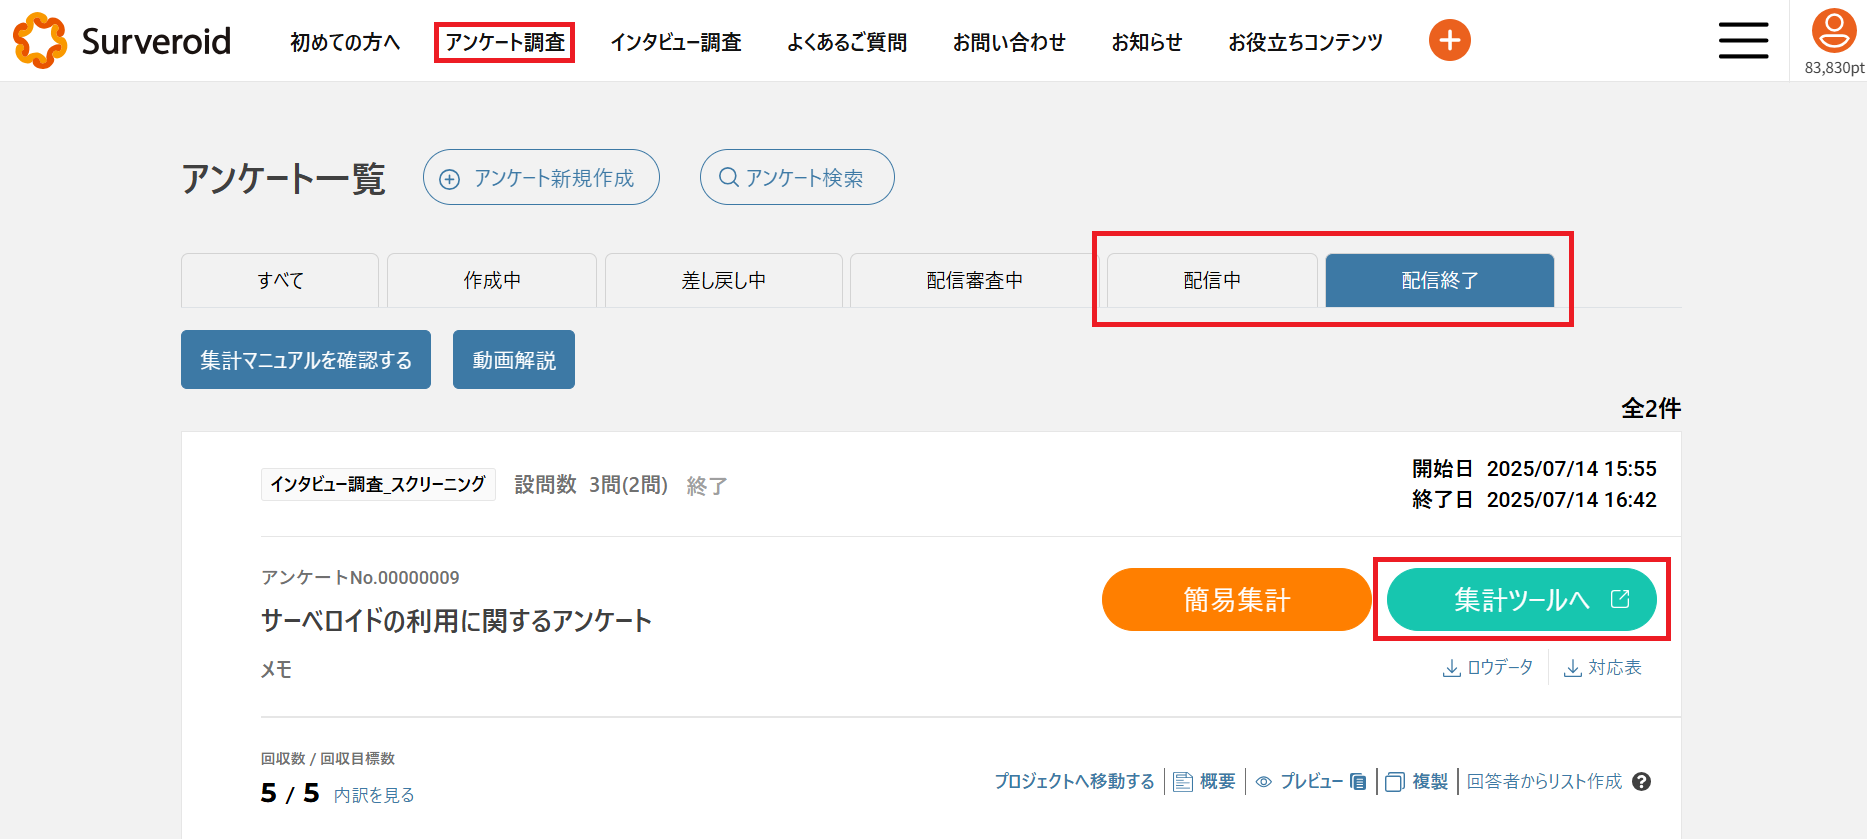Download the 対応表 file

pos(1603,668)
